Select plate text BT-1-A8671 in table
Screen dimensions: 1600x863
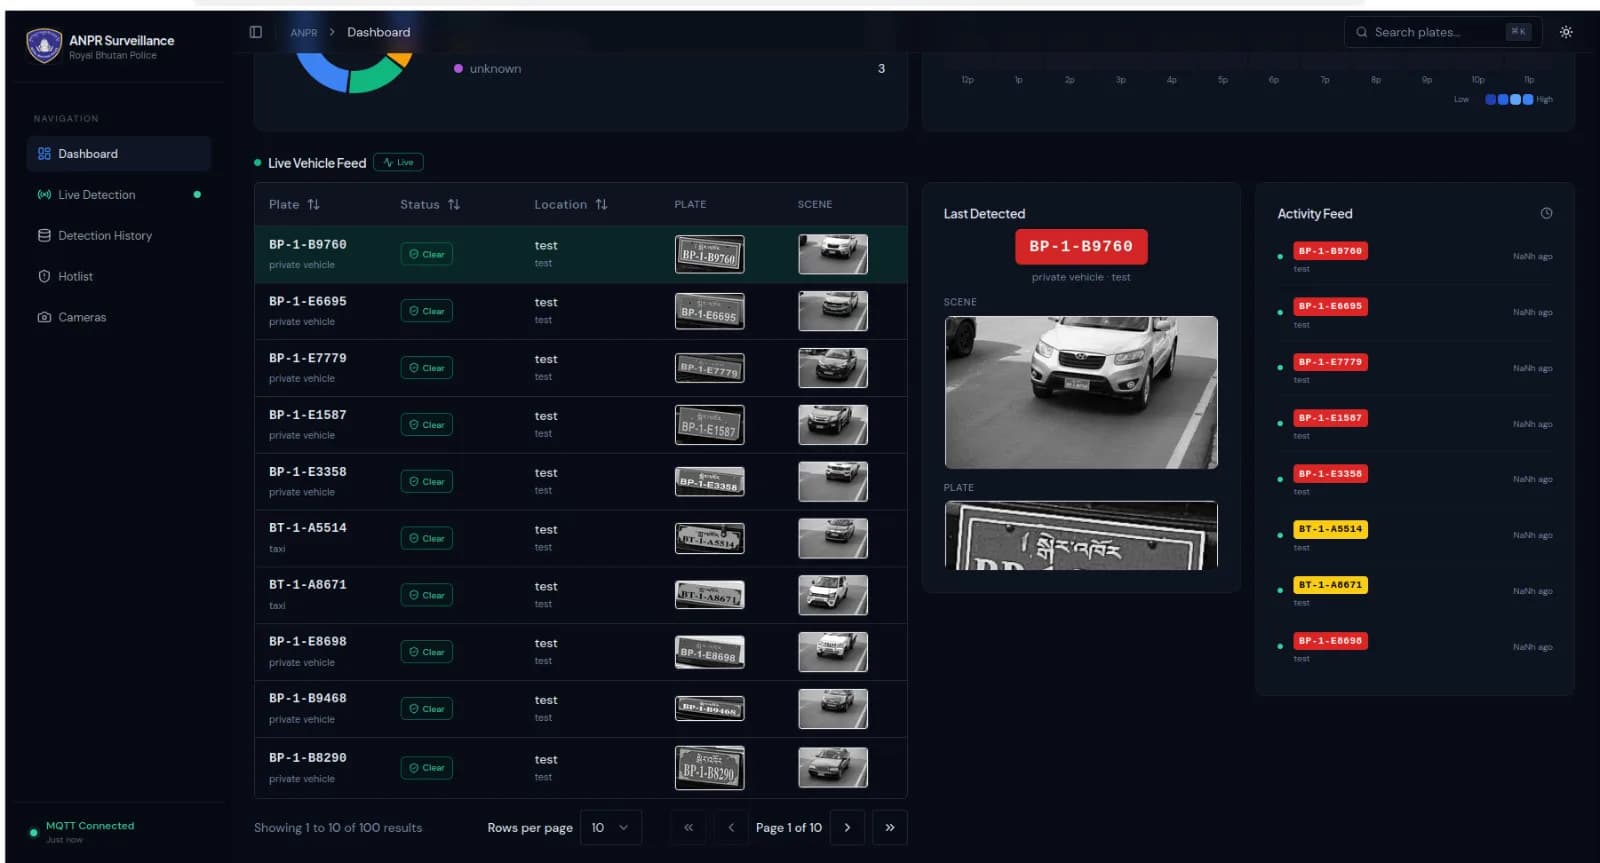coord(308,585)
